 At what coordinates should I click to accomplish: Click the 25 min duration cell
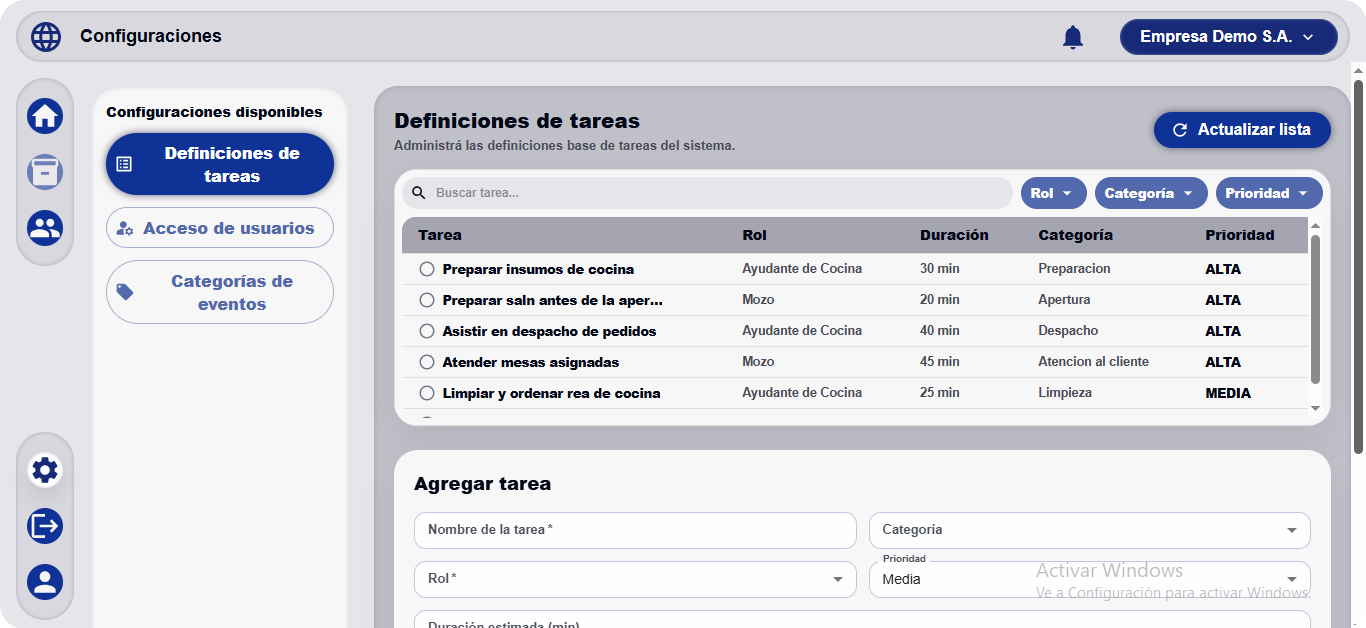point(939,393)
